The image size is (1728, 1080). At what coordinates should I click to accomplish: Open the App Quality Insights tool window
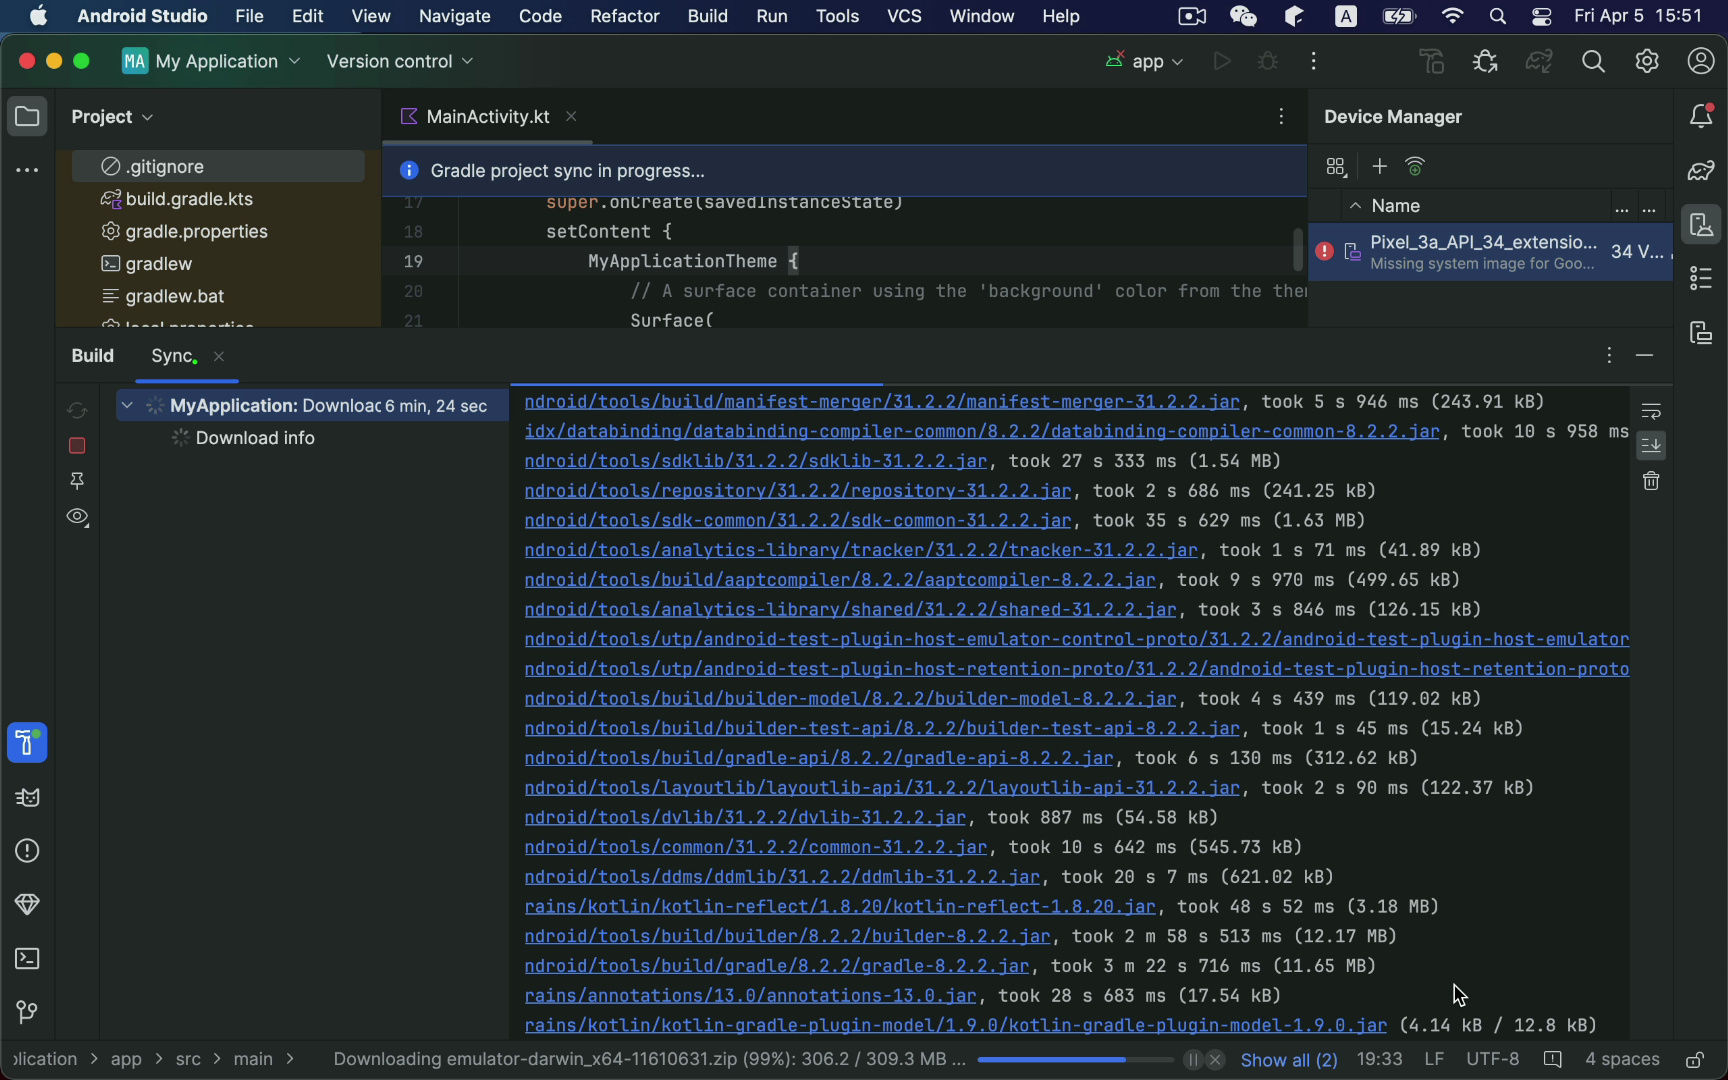point(27,905)
